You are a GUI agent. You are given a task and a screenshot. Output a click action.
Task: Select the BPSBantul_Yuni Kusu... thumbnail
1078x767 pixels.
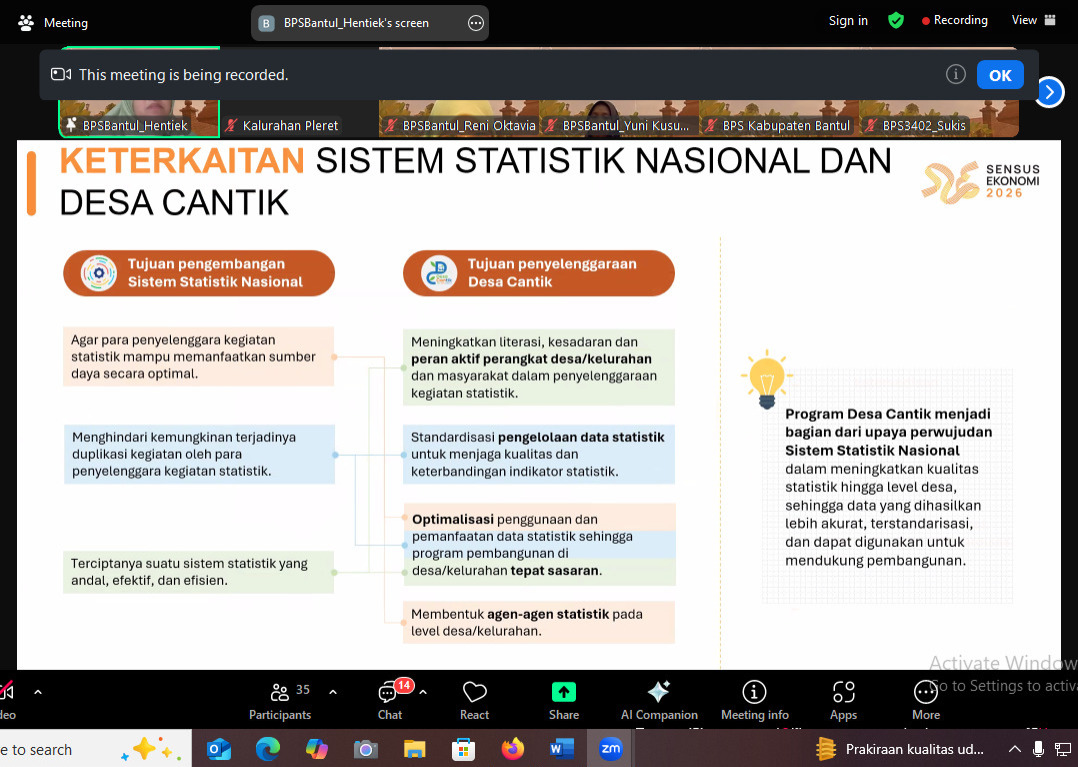[x=619, y=117]
